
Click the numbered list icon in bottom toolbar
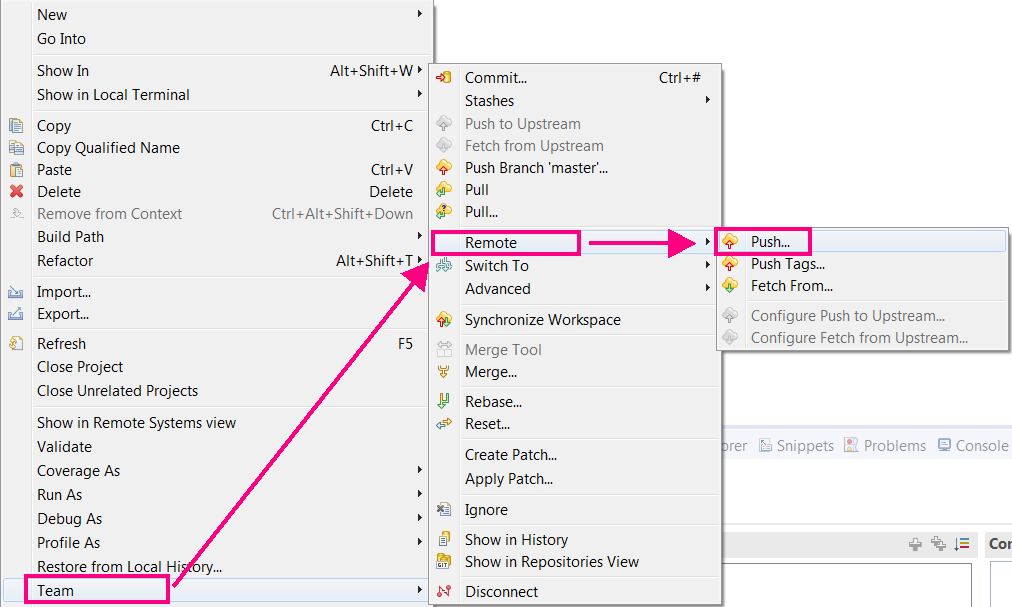point(962,544)
